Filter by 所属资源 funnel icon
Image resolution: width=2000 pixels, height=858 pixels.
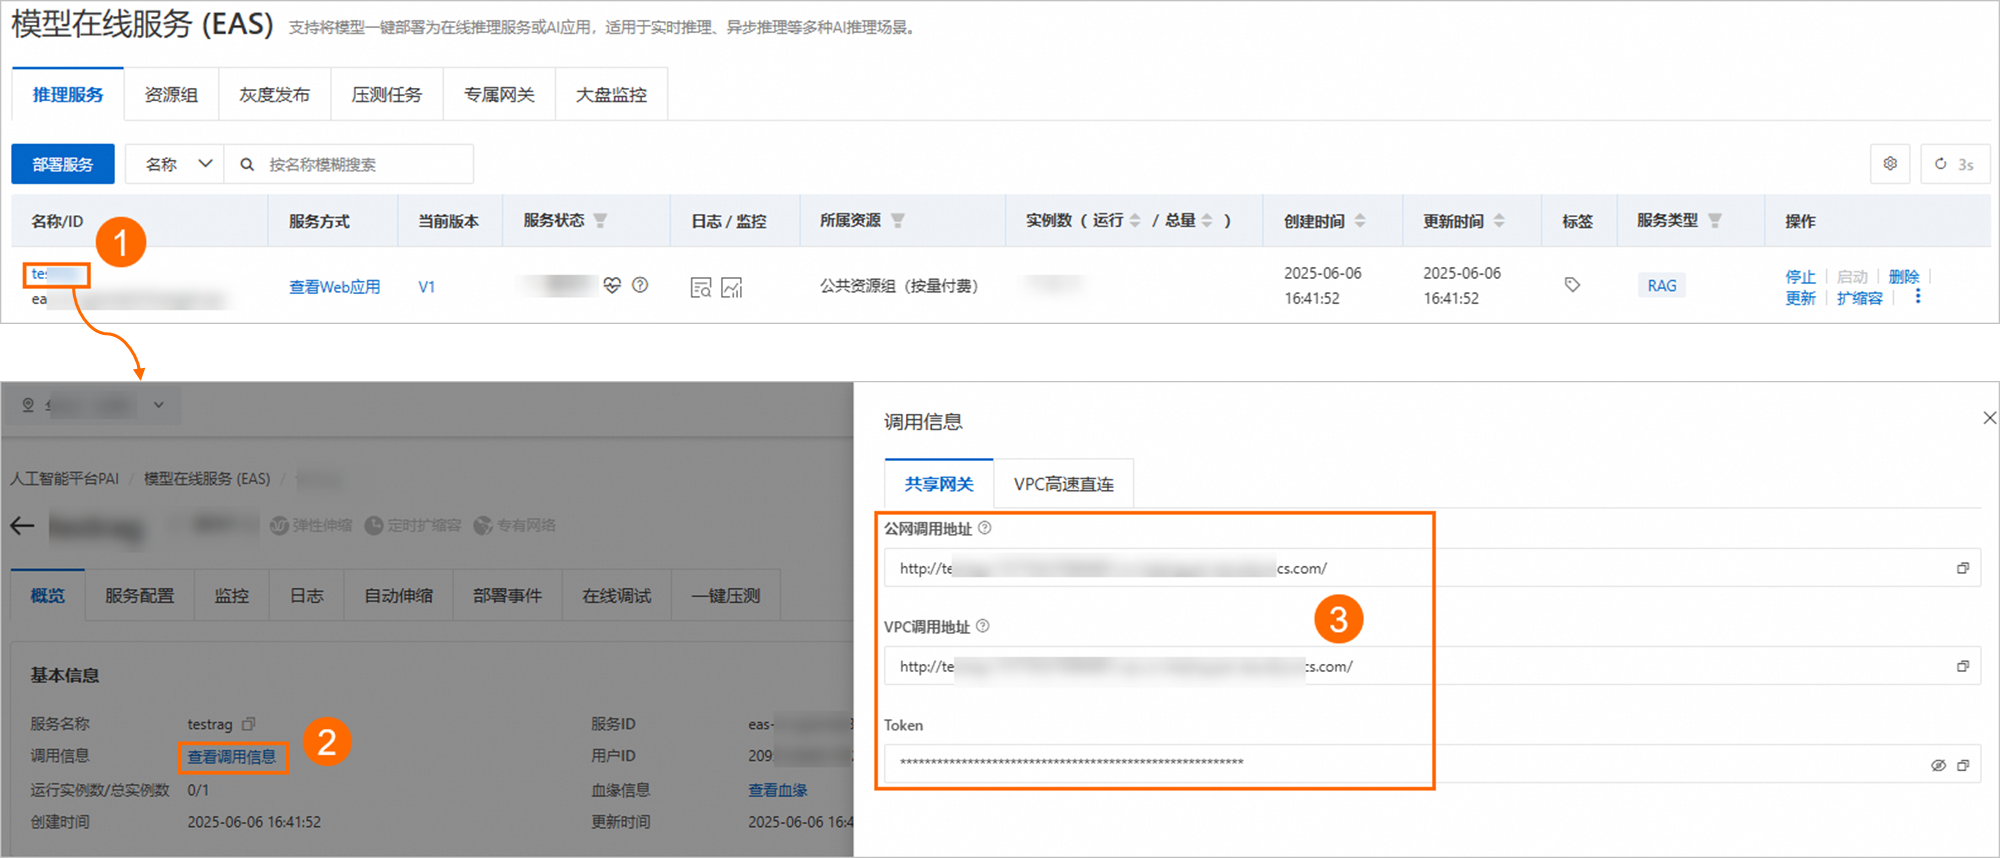coord(898,221)
